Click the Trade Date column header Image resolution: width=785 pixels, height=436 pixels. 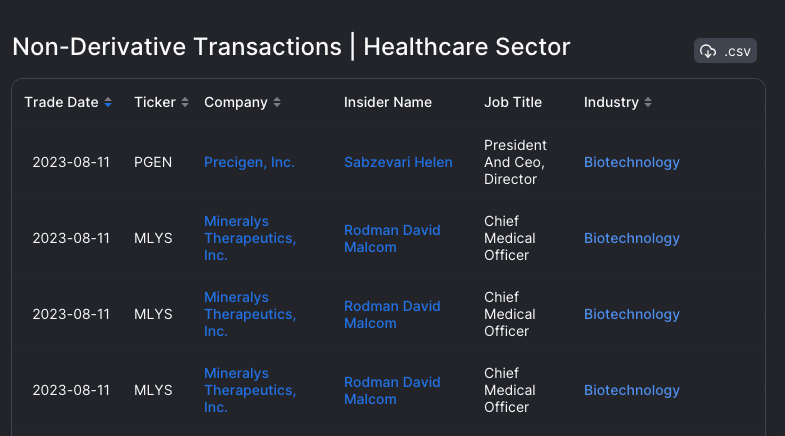click(x=62, y=102)
